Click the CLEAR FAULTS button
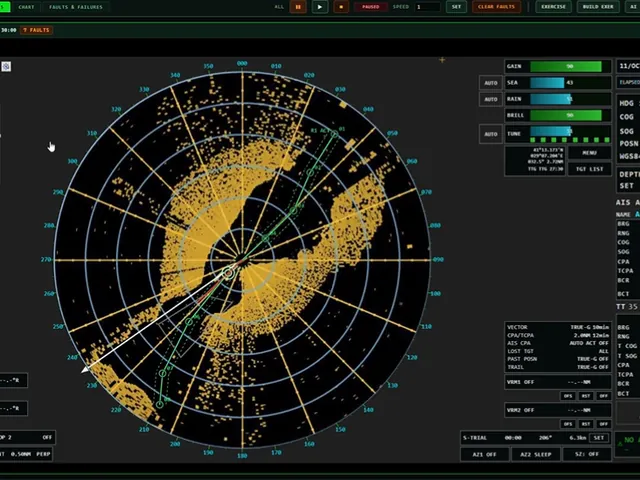The image size is (640, 480). [496, 7]
